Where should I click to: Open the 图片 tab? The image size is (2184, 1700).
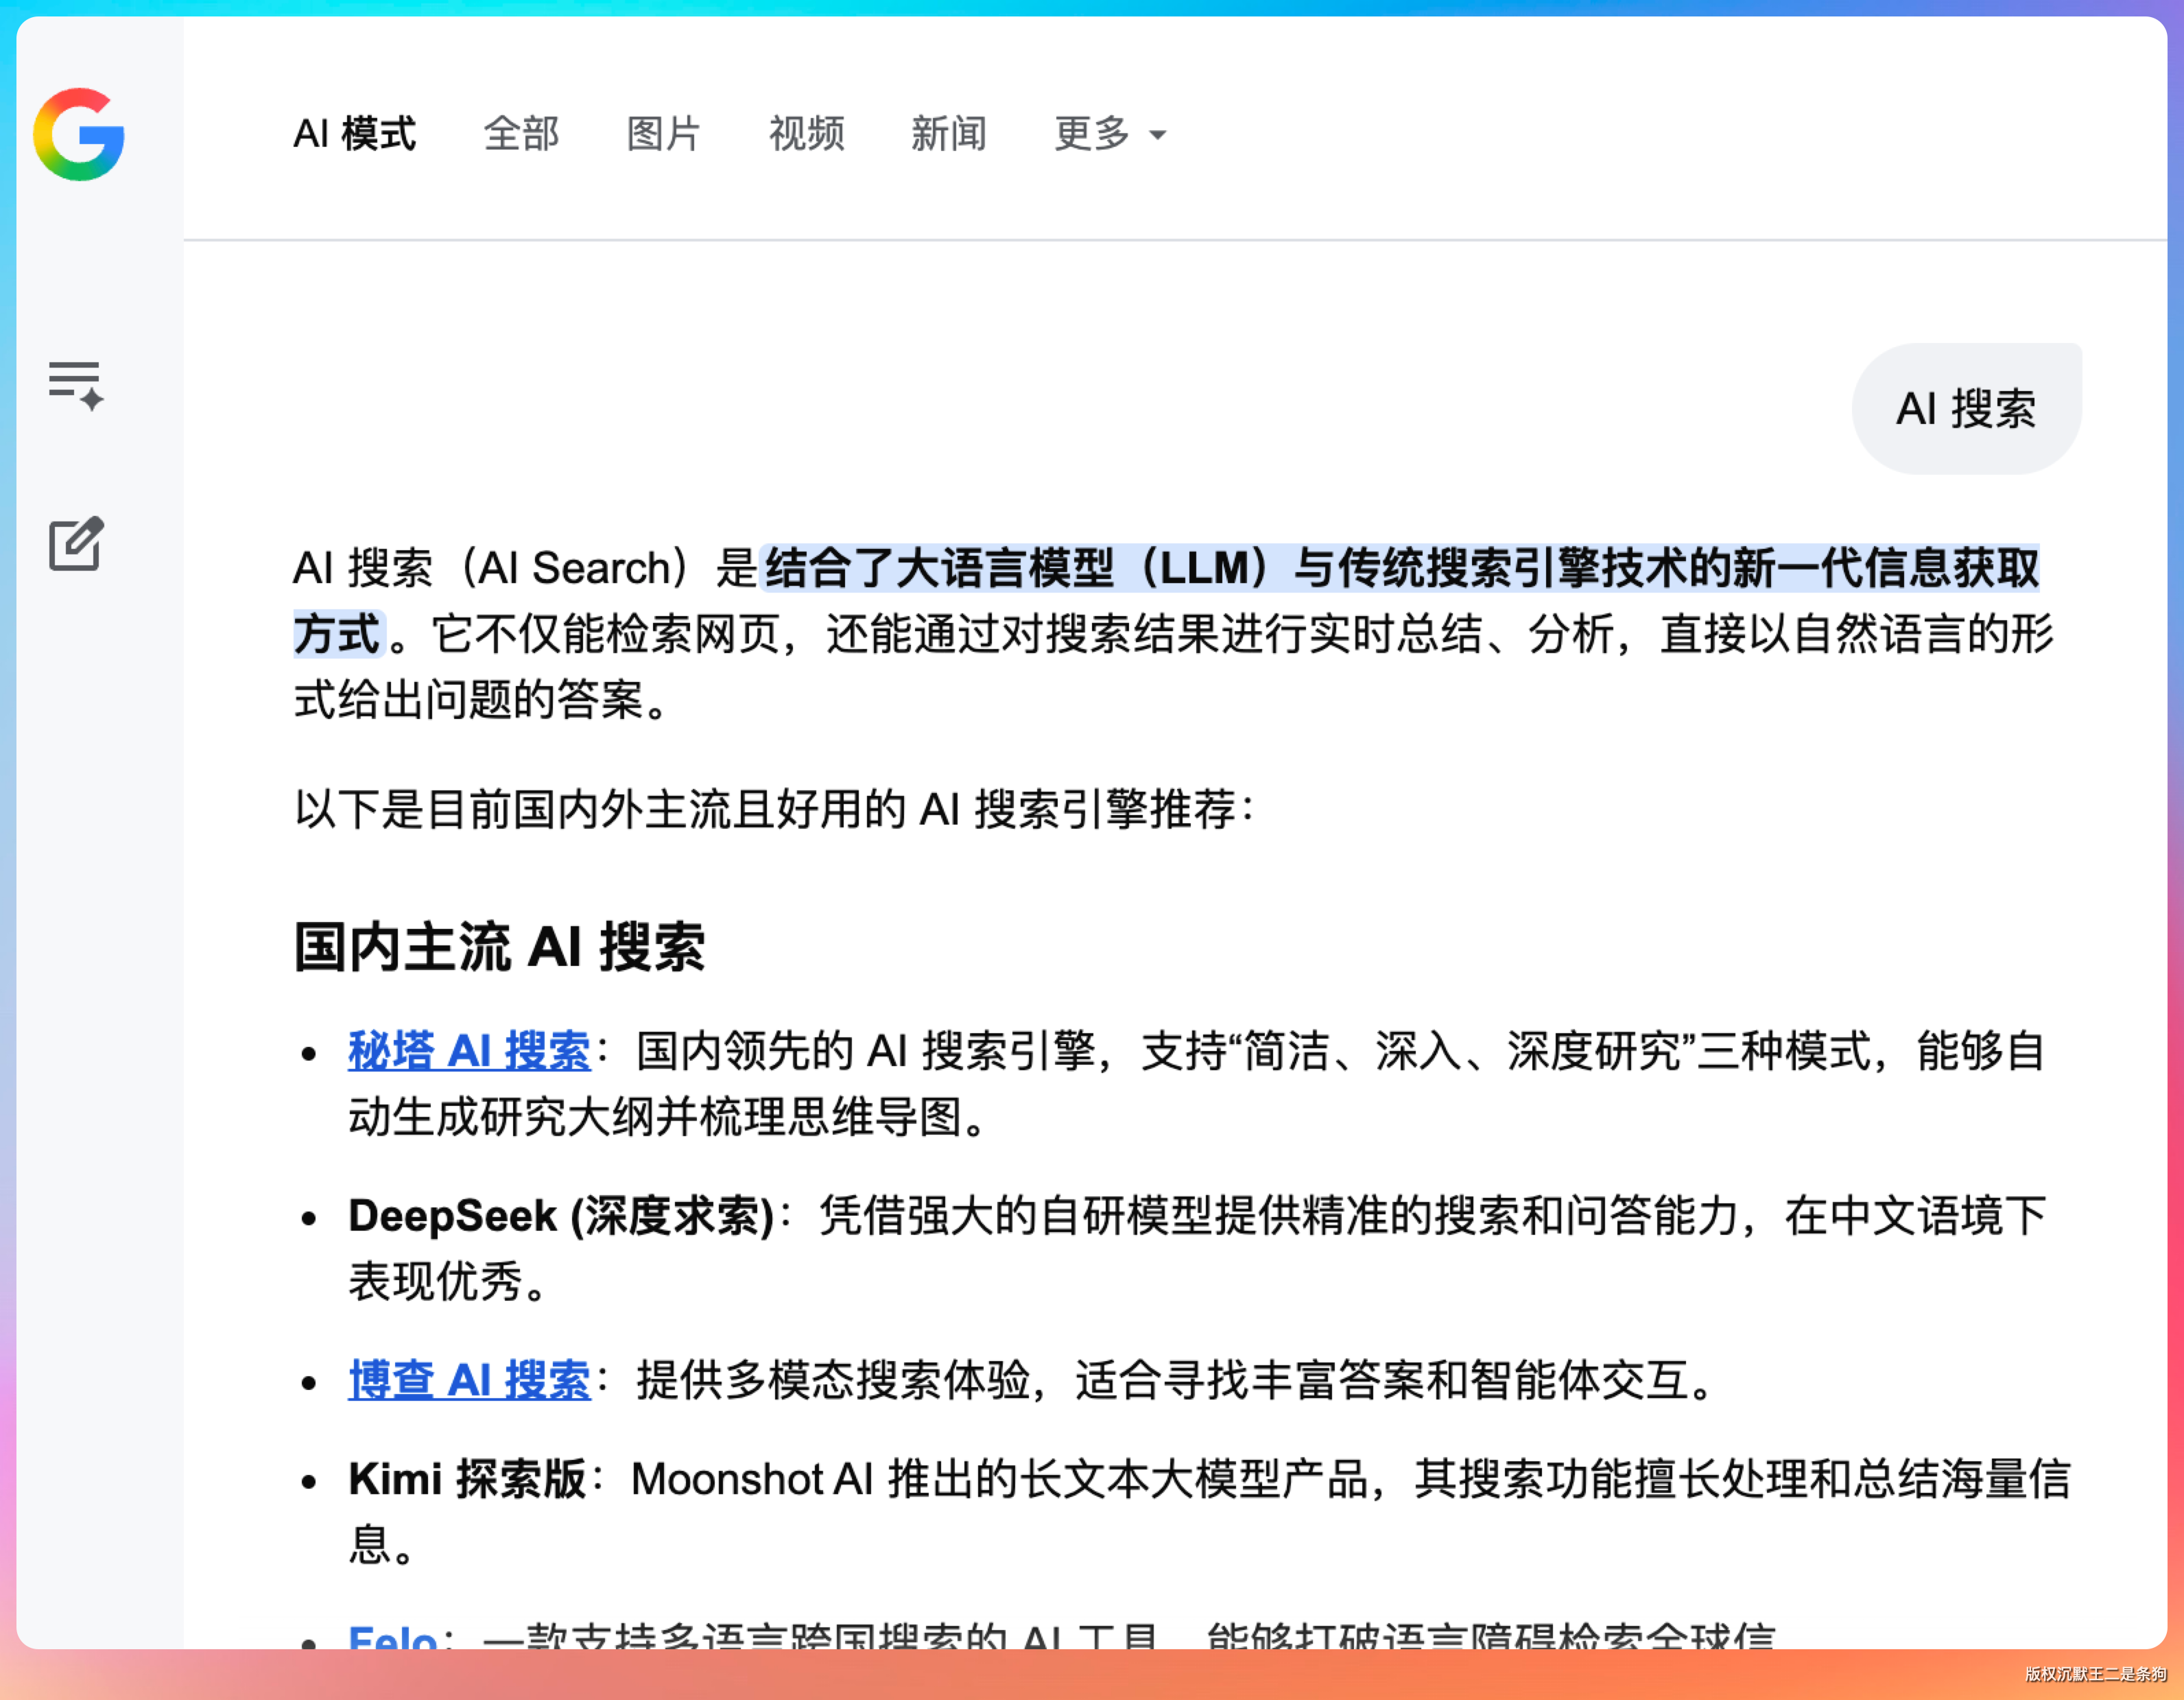(x=663, y=134)
